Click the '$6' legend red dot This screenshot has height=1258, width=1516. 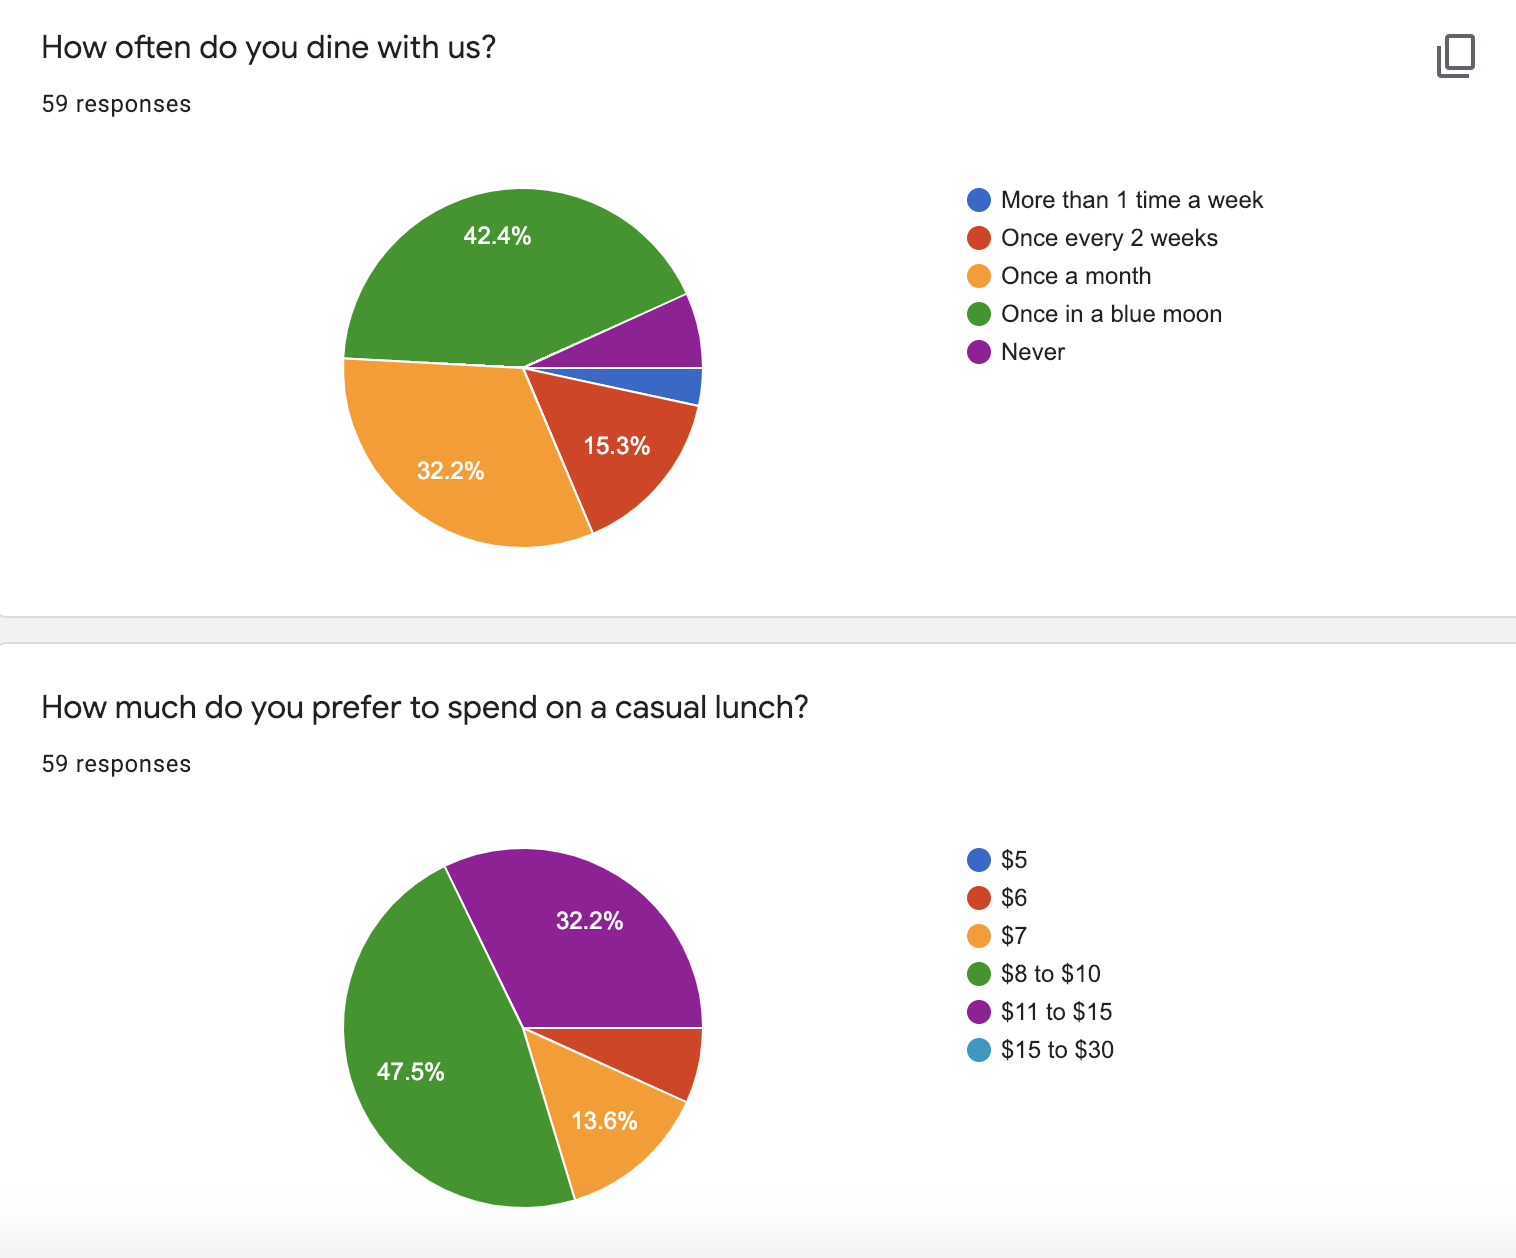point(979,898)
